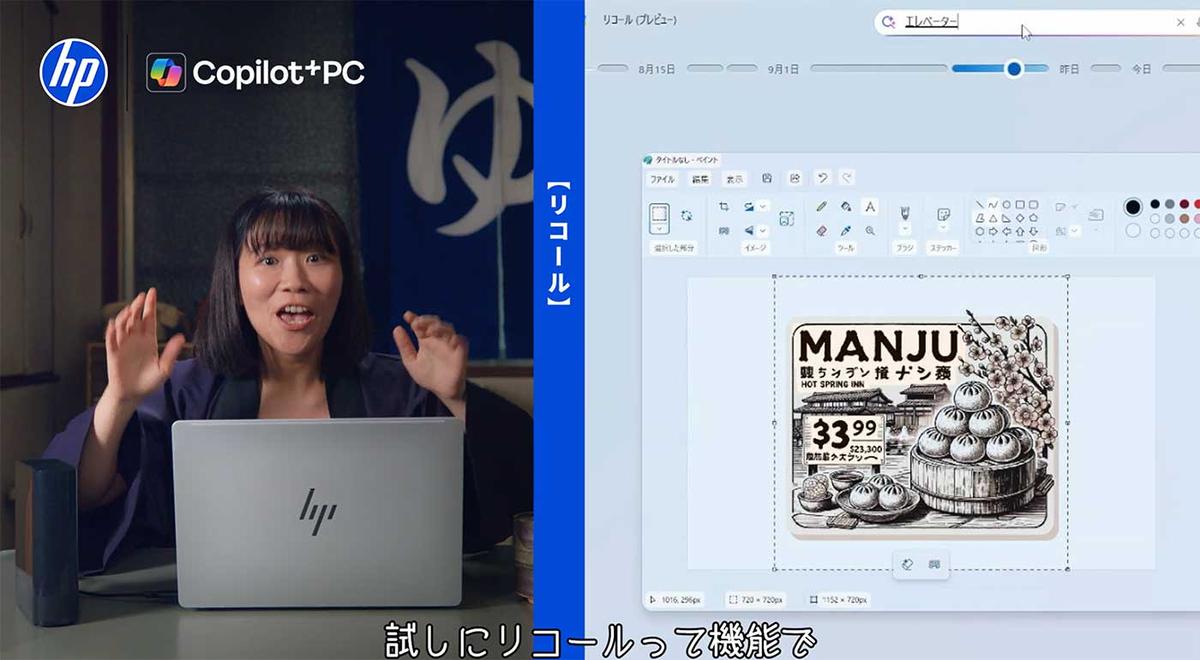Click the Redo arrow in Paint

point(846,178)
